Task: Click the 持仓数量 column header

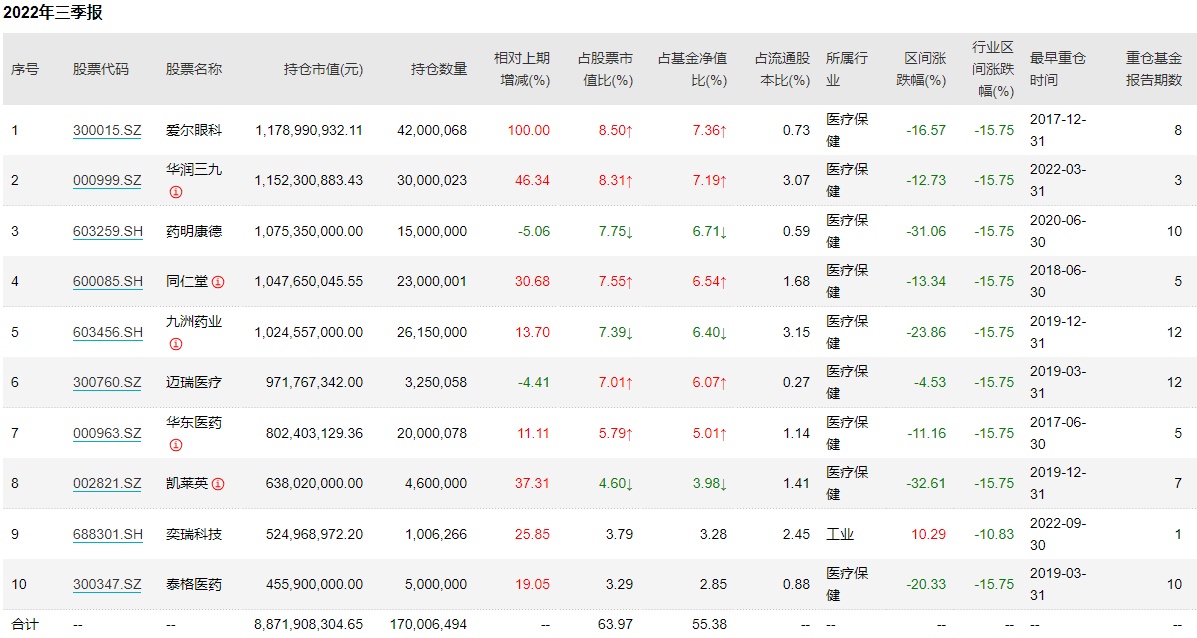Action: [x=439, y=69]
